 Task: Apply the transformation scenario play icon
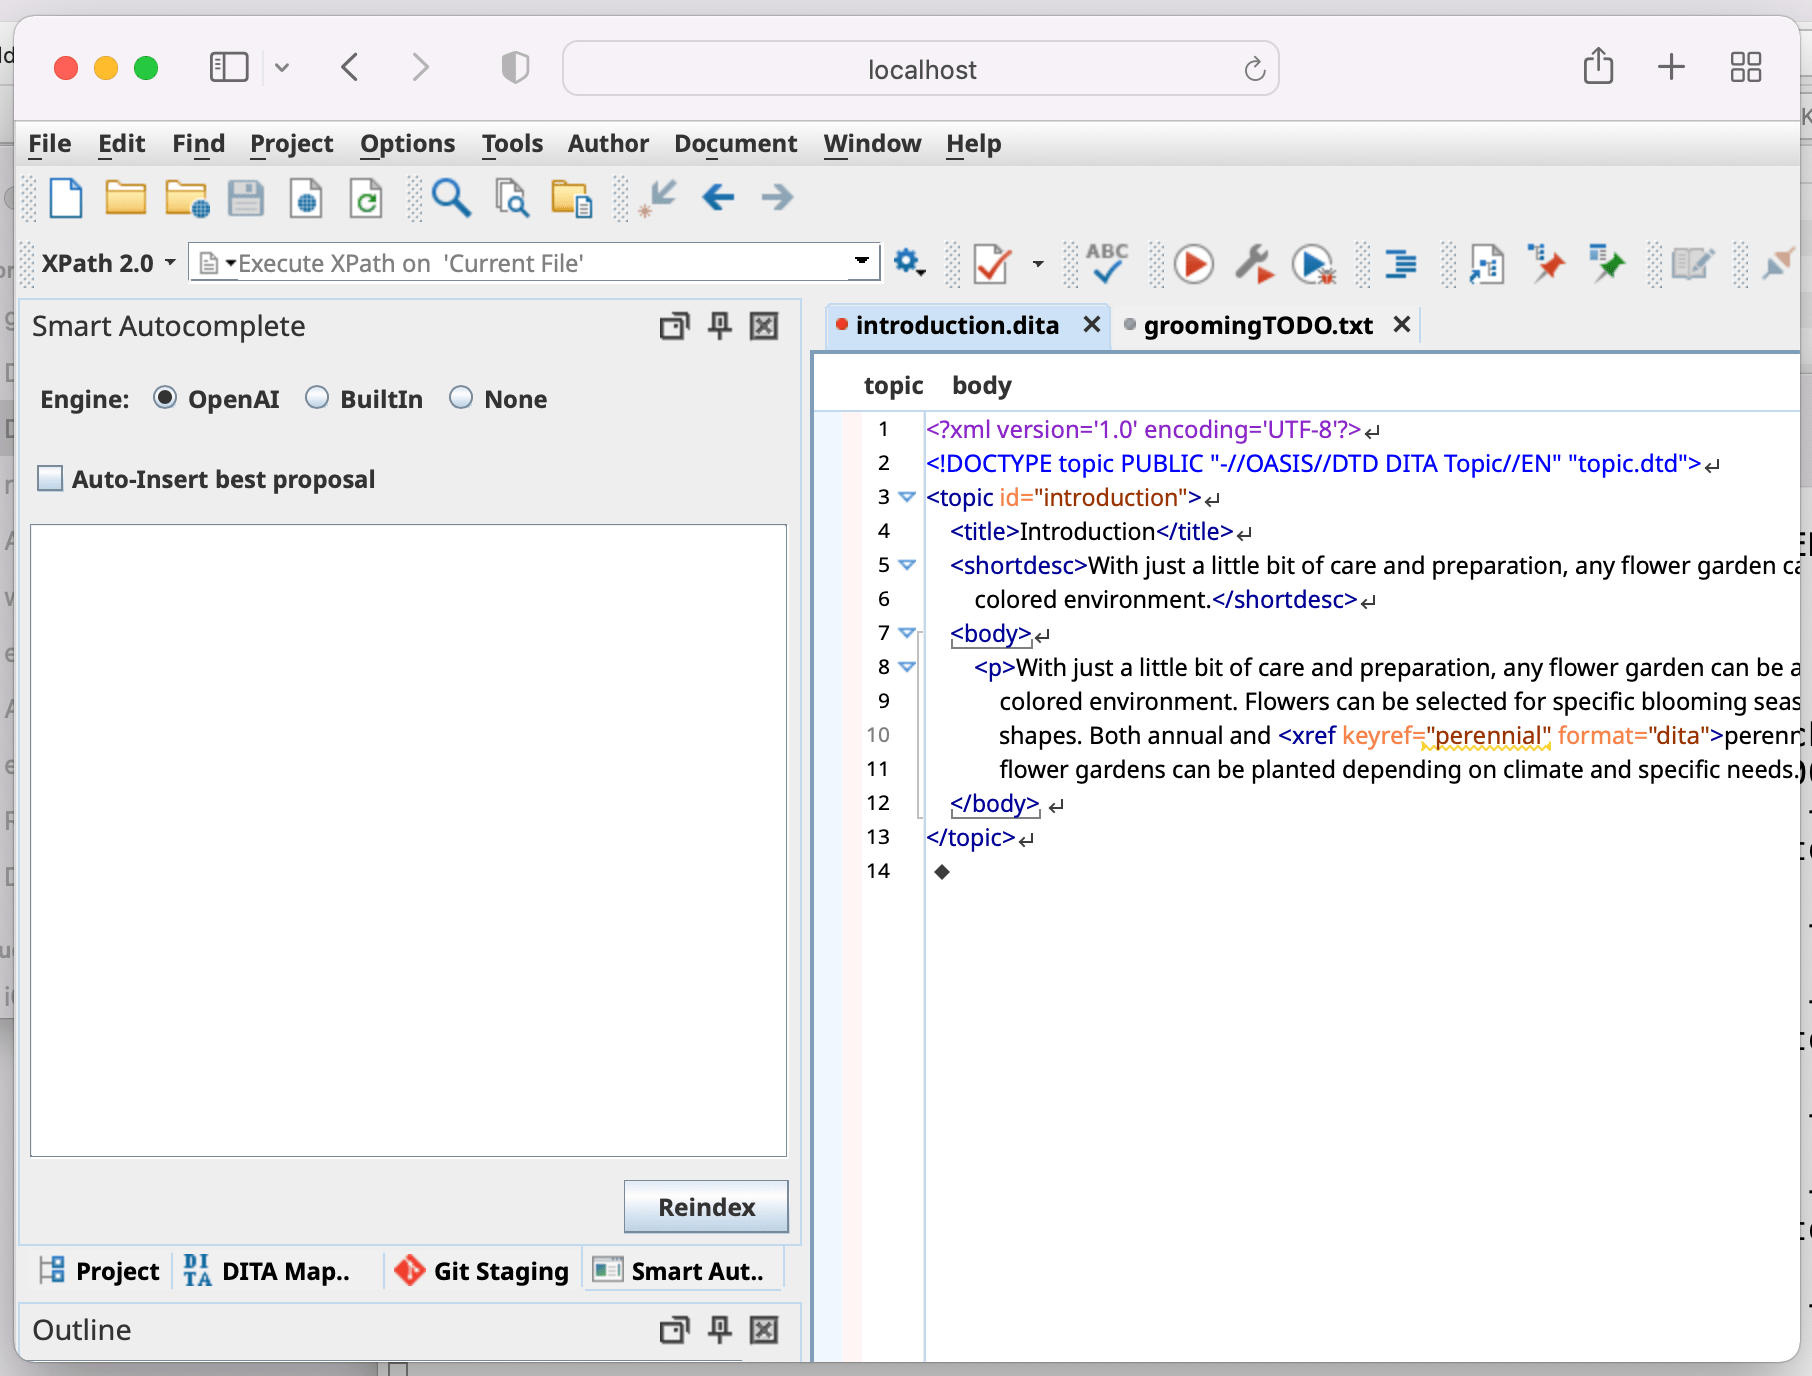pyautogui.click(x=1192, y=263)
